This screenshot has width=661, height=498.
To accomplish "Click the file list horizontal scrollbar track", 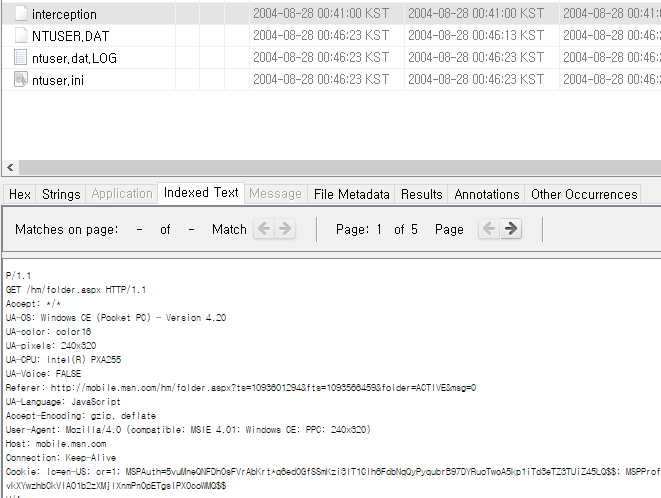I will point(340,167).
